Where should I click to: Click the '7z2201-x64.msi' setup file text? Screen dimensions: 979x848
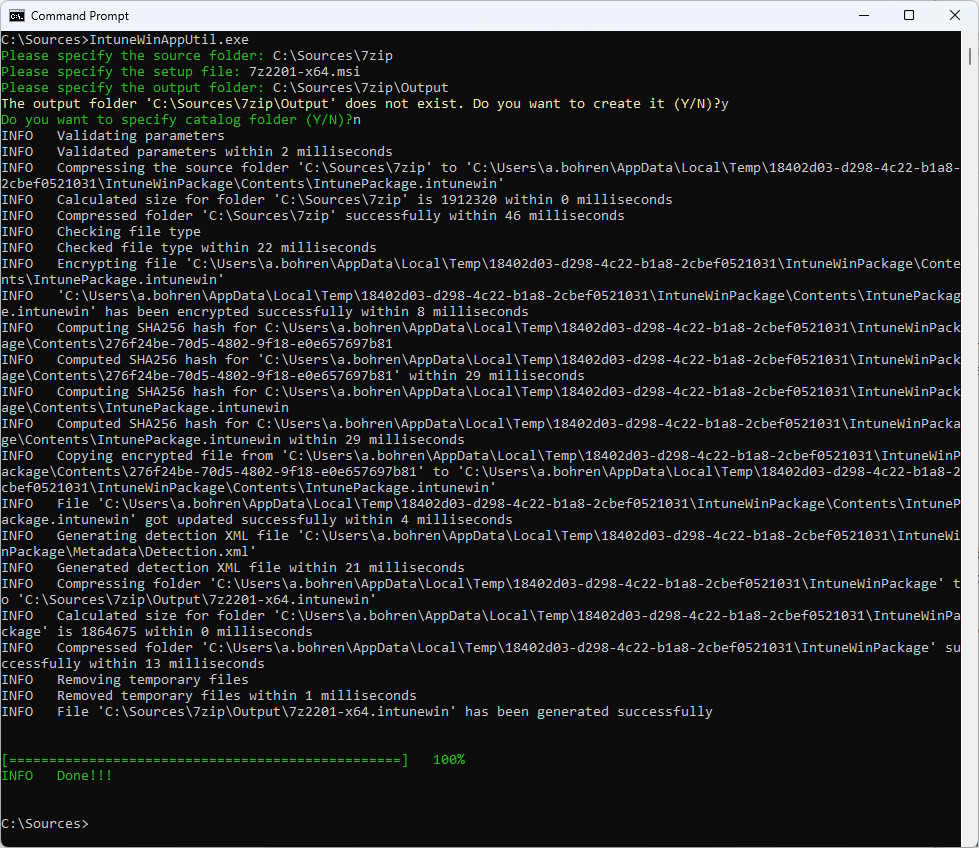pos(305,71)
